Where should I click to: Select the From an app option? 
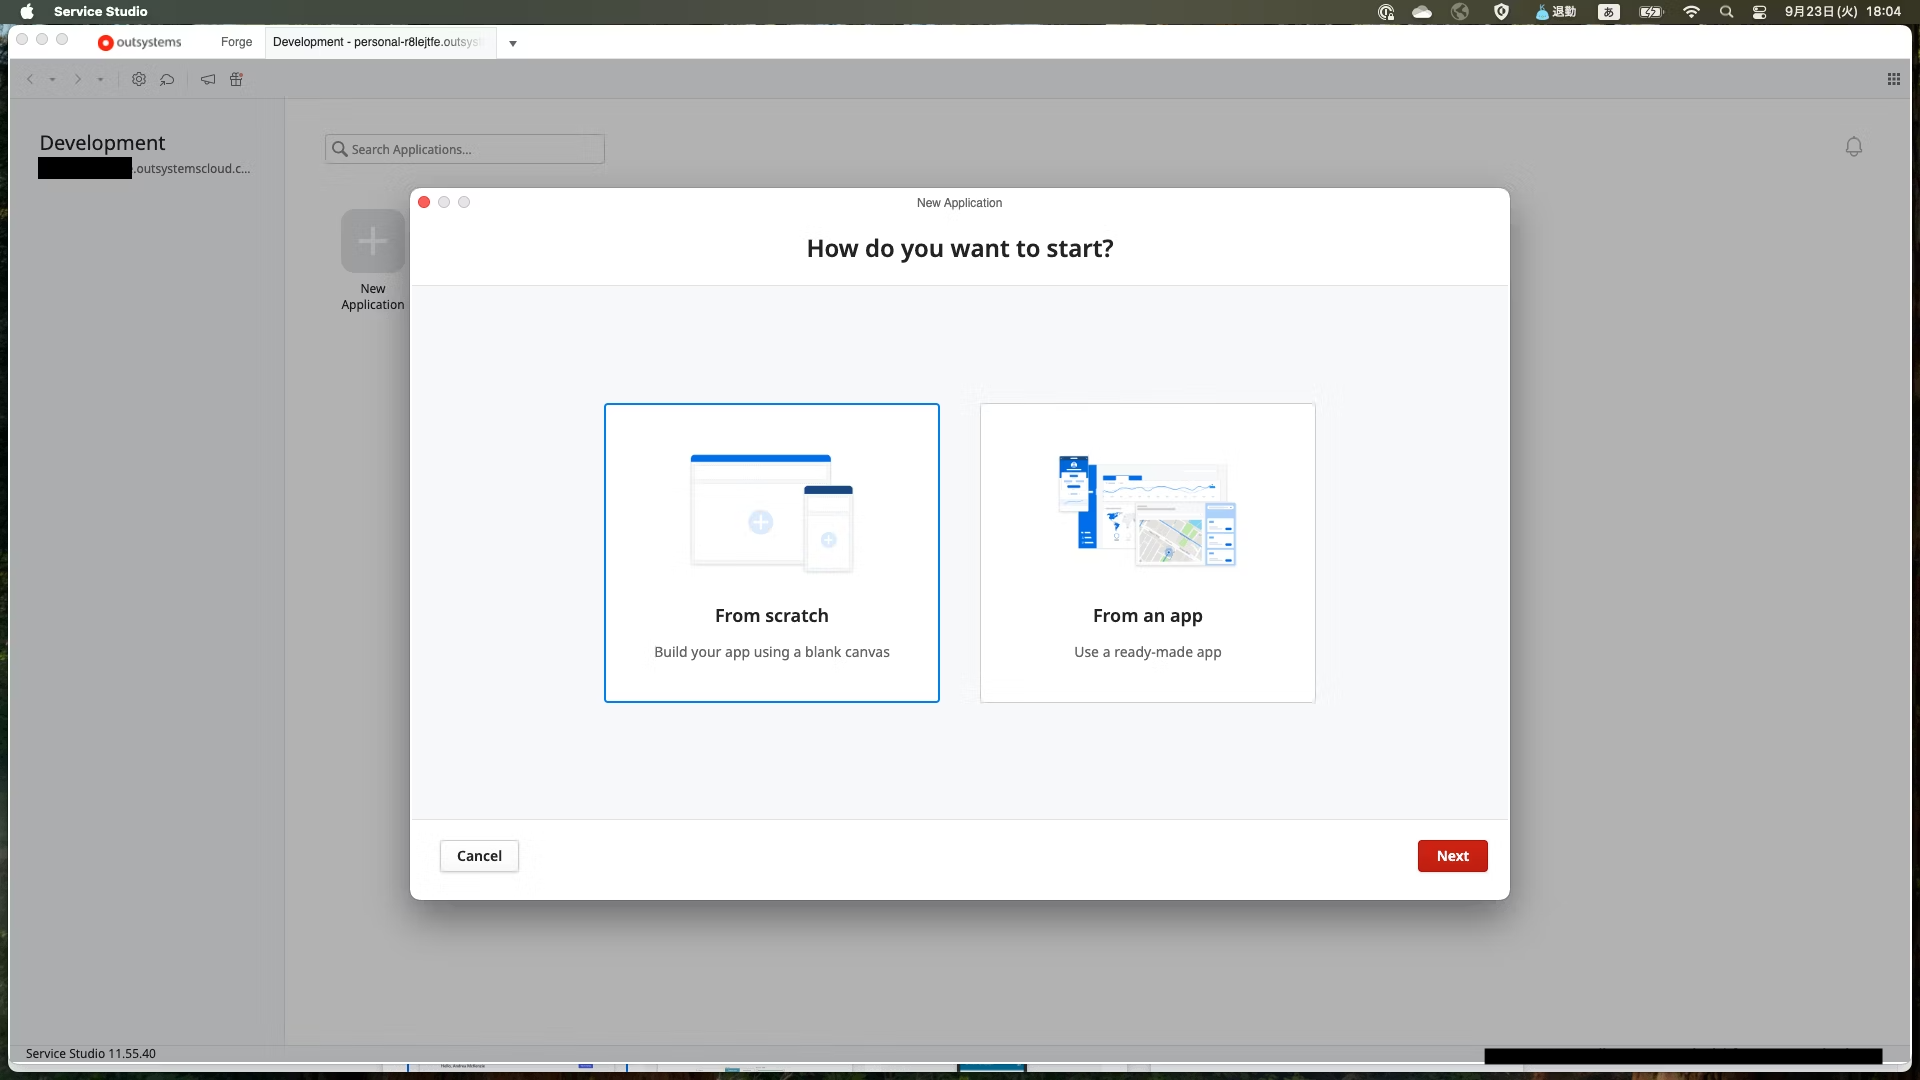click(x=1147, y=552)
